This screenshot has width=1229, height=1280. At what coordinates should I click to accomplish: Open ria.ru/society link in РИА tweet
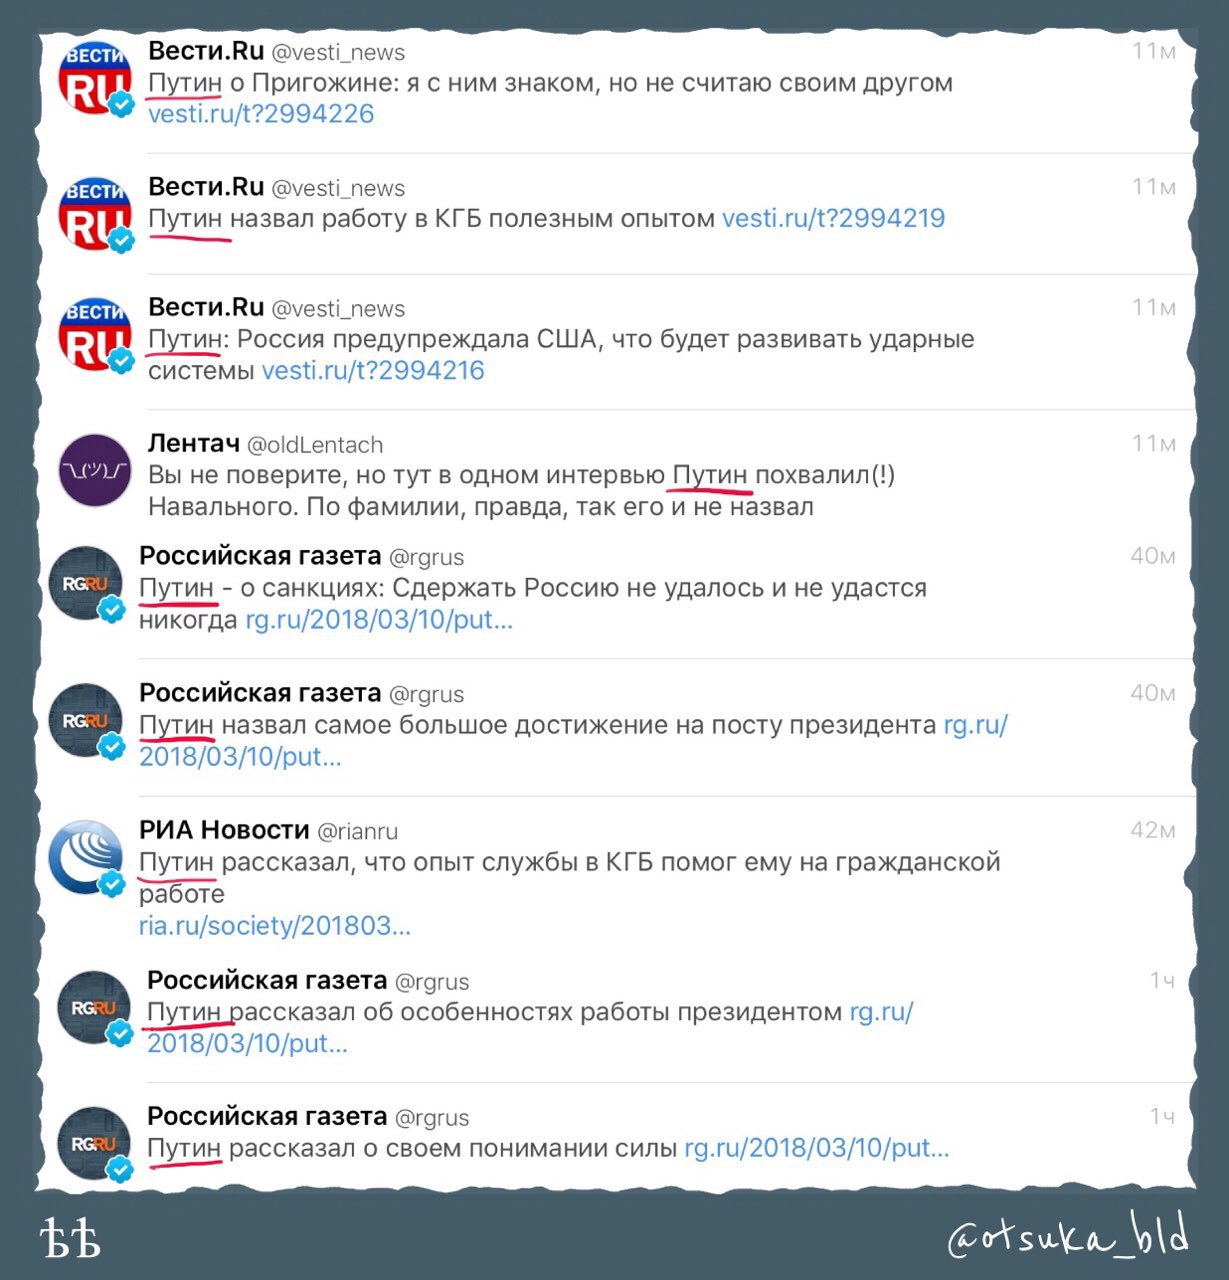(275, 926)
